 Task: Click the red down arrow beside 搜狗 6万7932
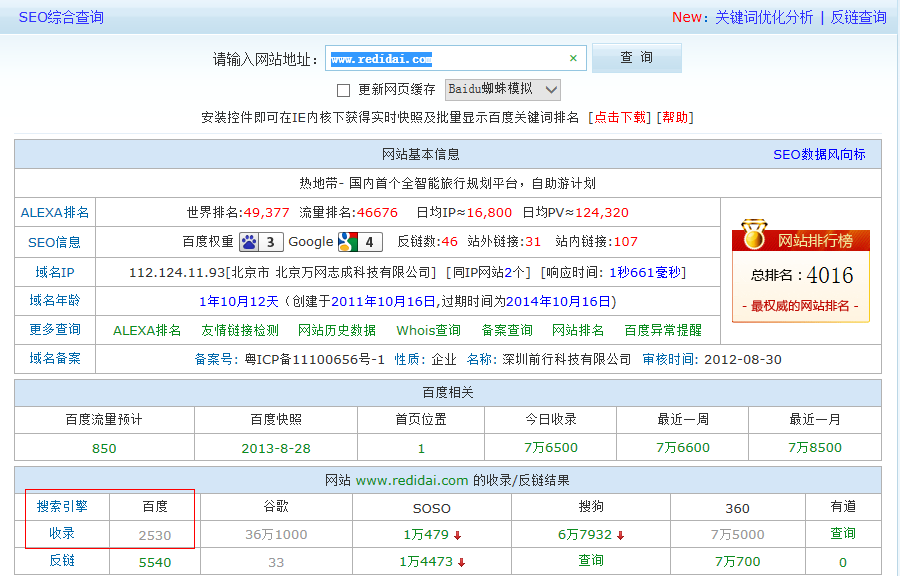click(x=620, y=536)
